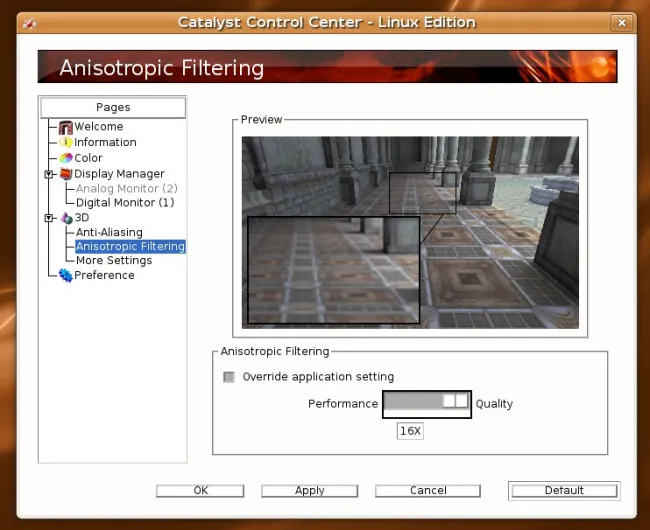Select Analog Monitor (2) entry

point(127,189)
